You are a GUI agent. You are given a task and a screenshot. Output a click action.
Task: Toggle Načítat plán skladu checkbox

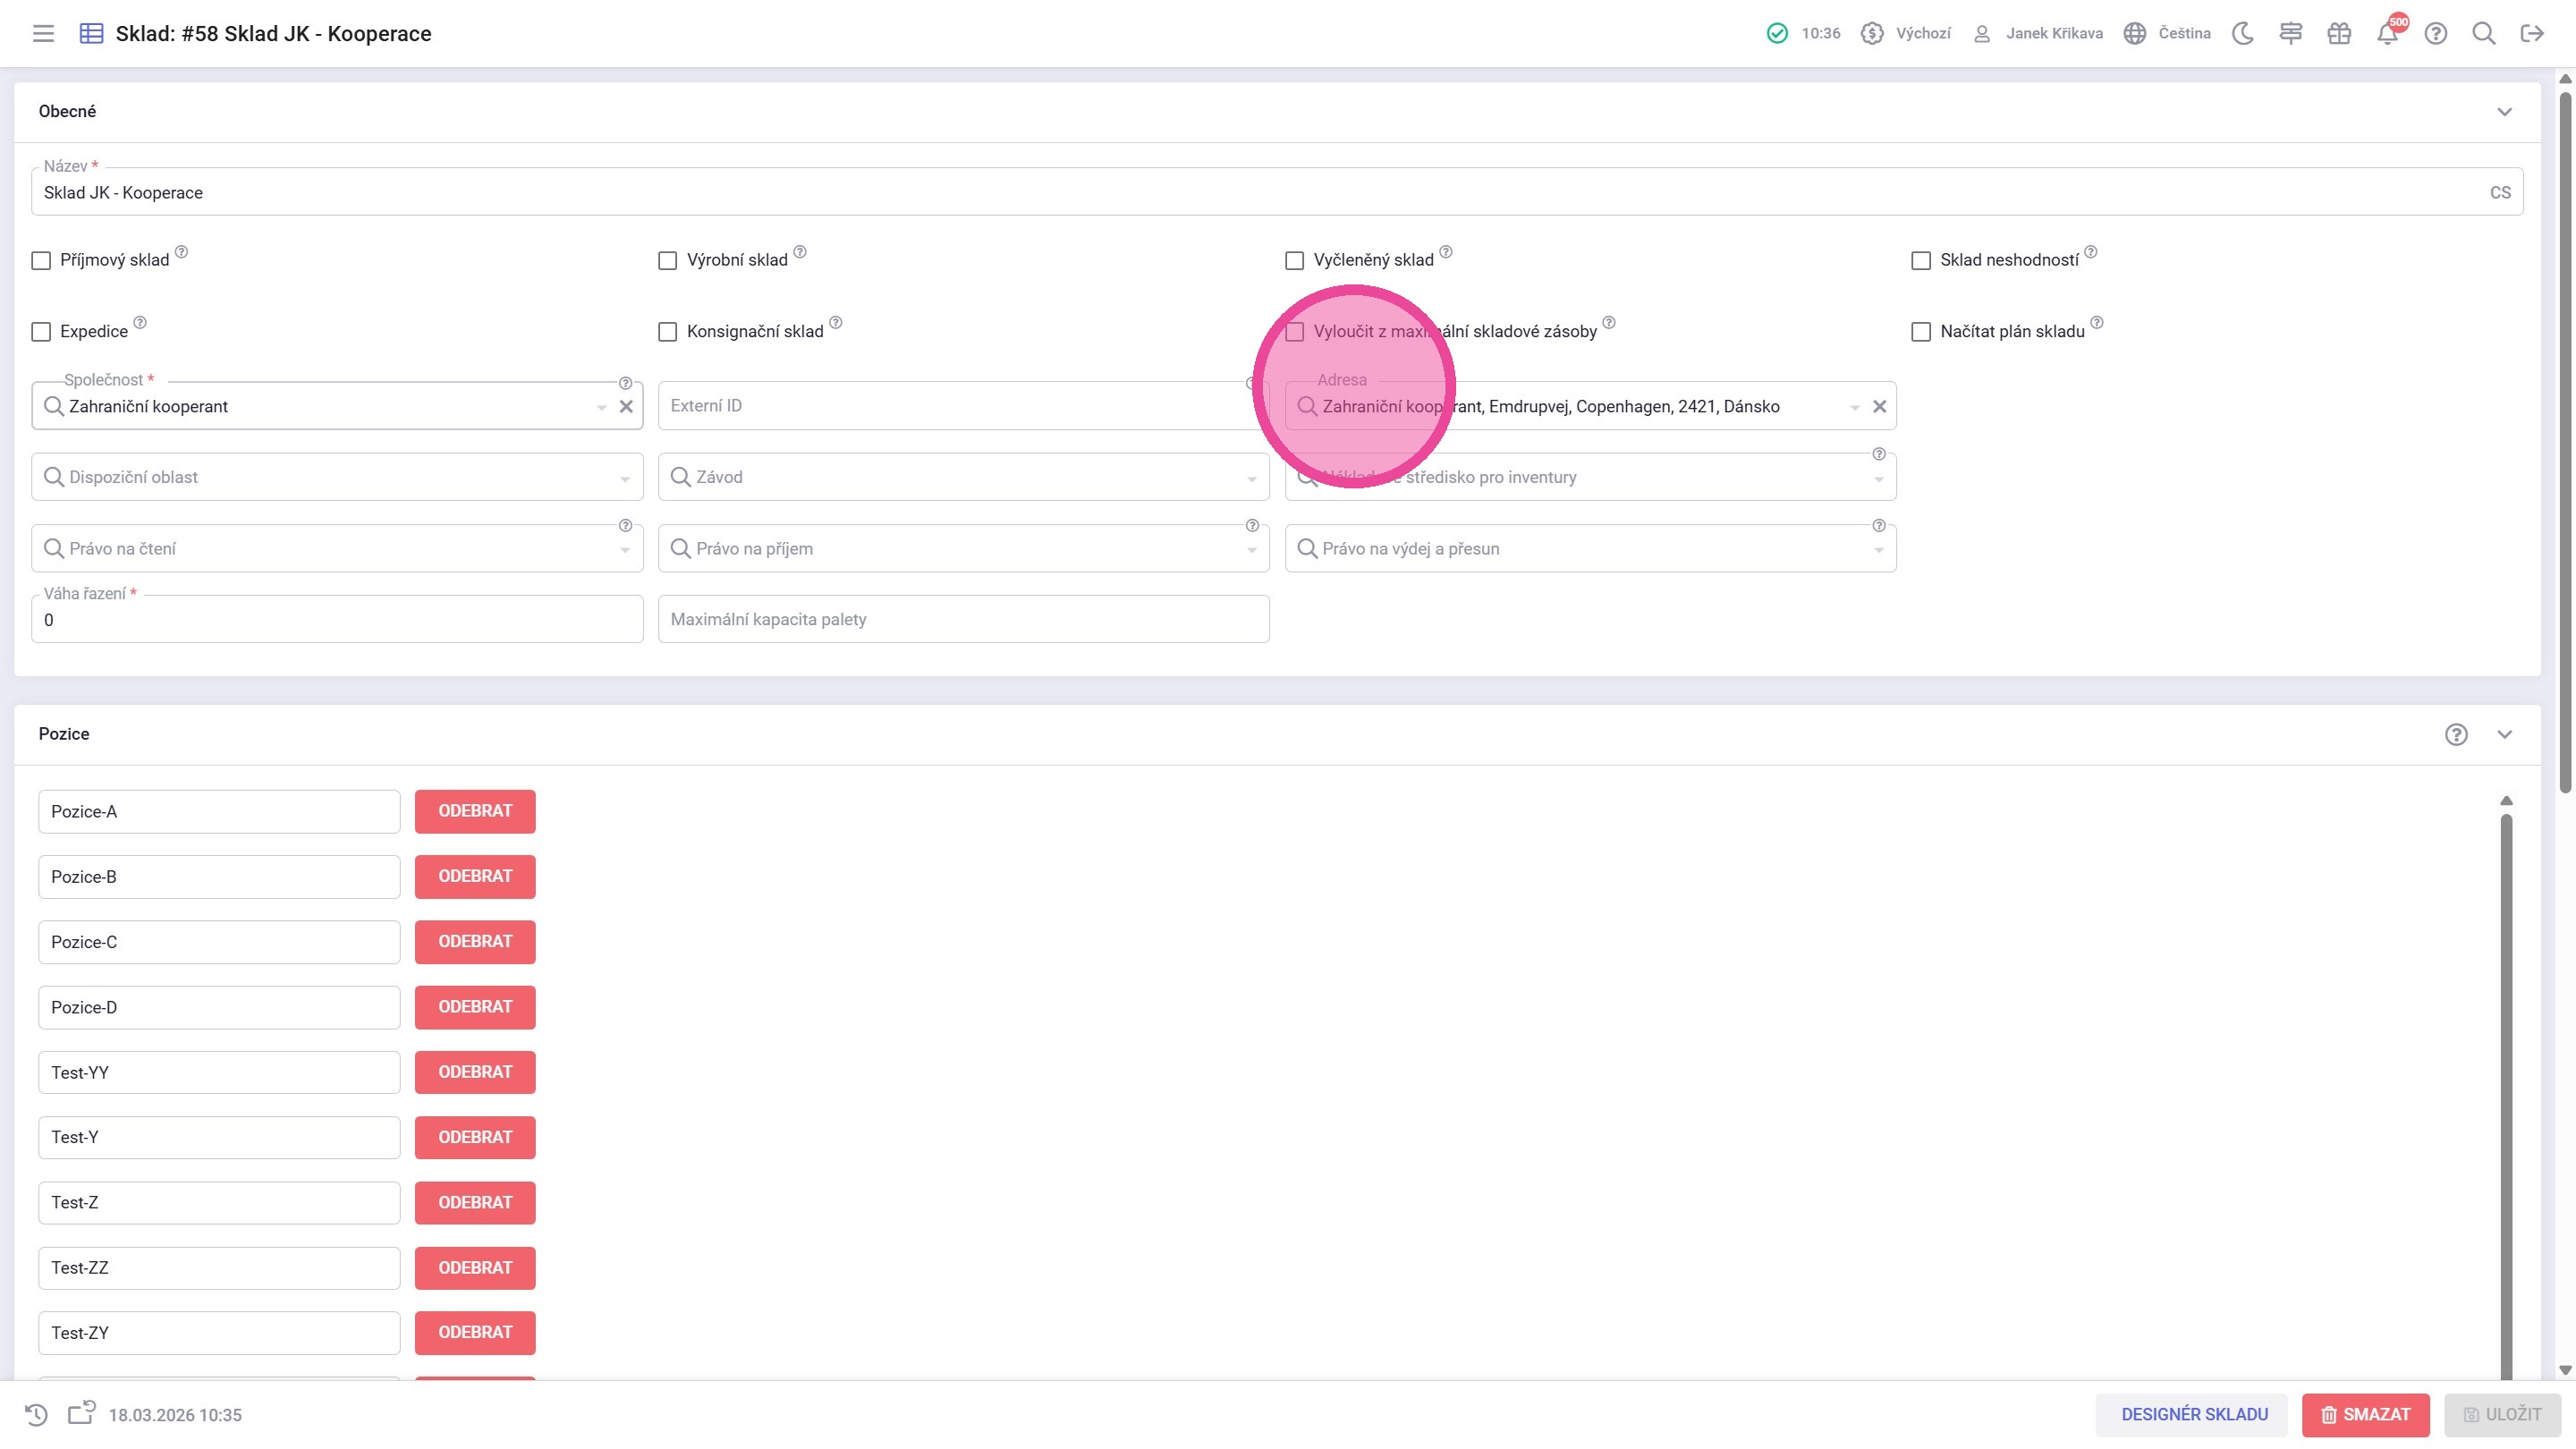pyautogui.click(x=1921, y=332)
